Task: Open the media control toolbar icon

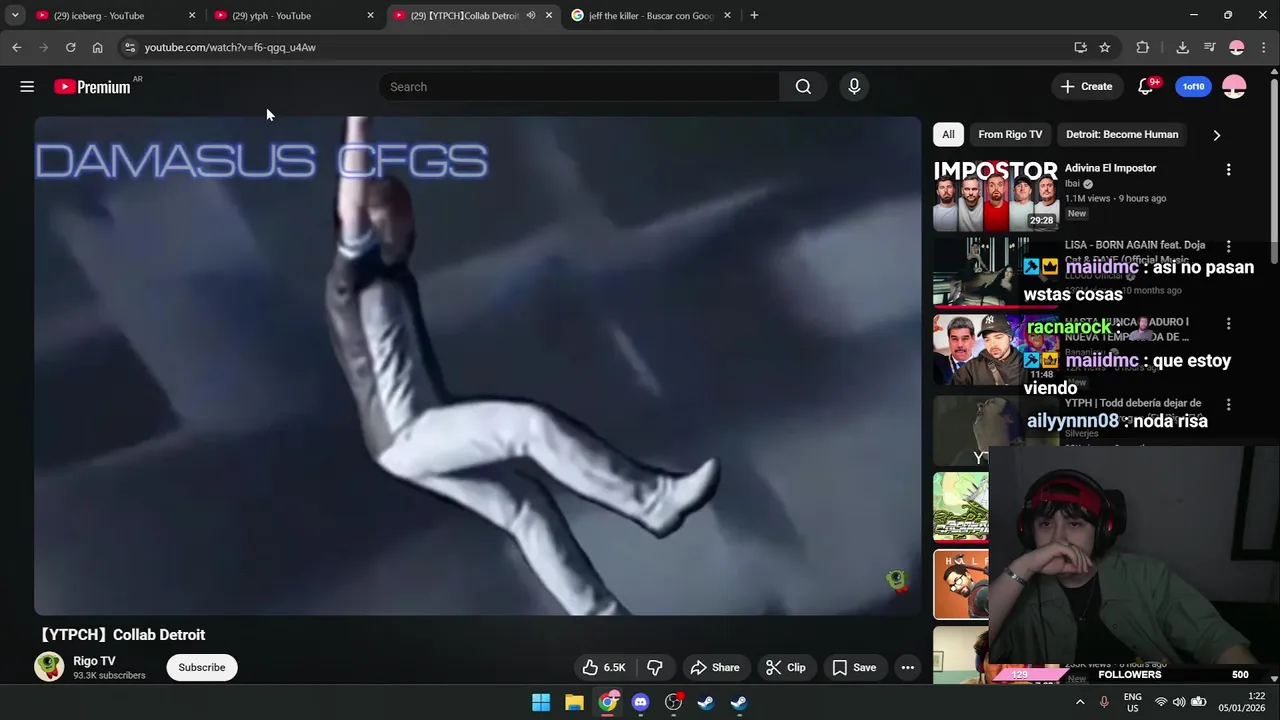Action: click(1209, 47)
